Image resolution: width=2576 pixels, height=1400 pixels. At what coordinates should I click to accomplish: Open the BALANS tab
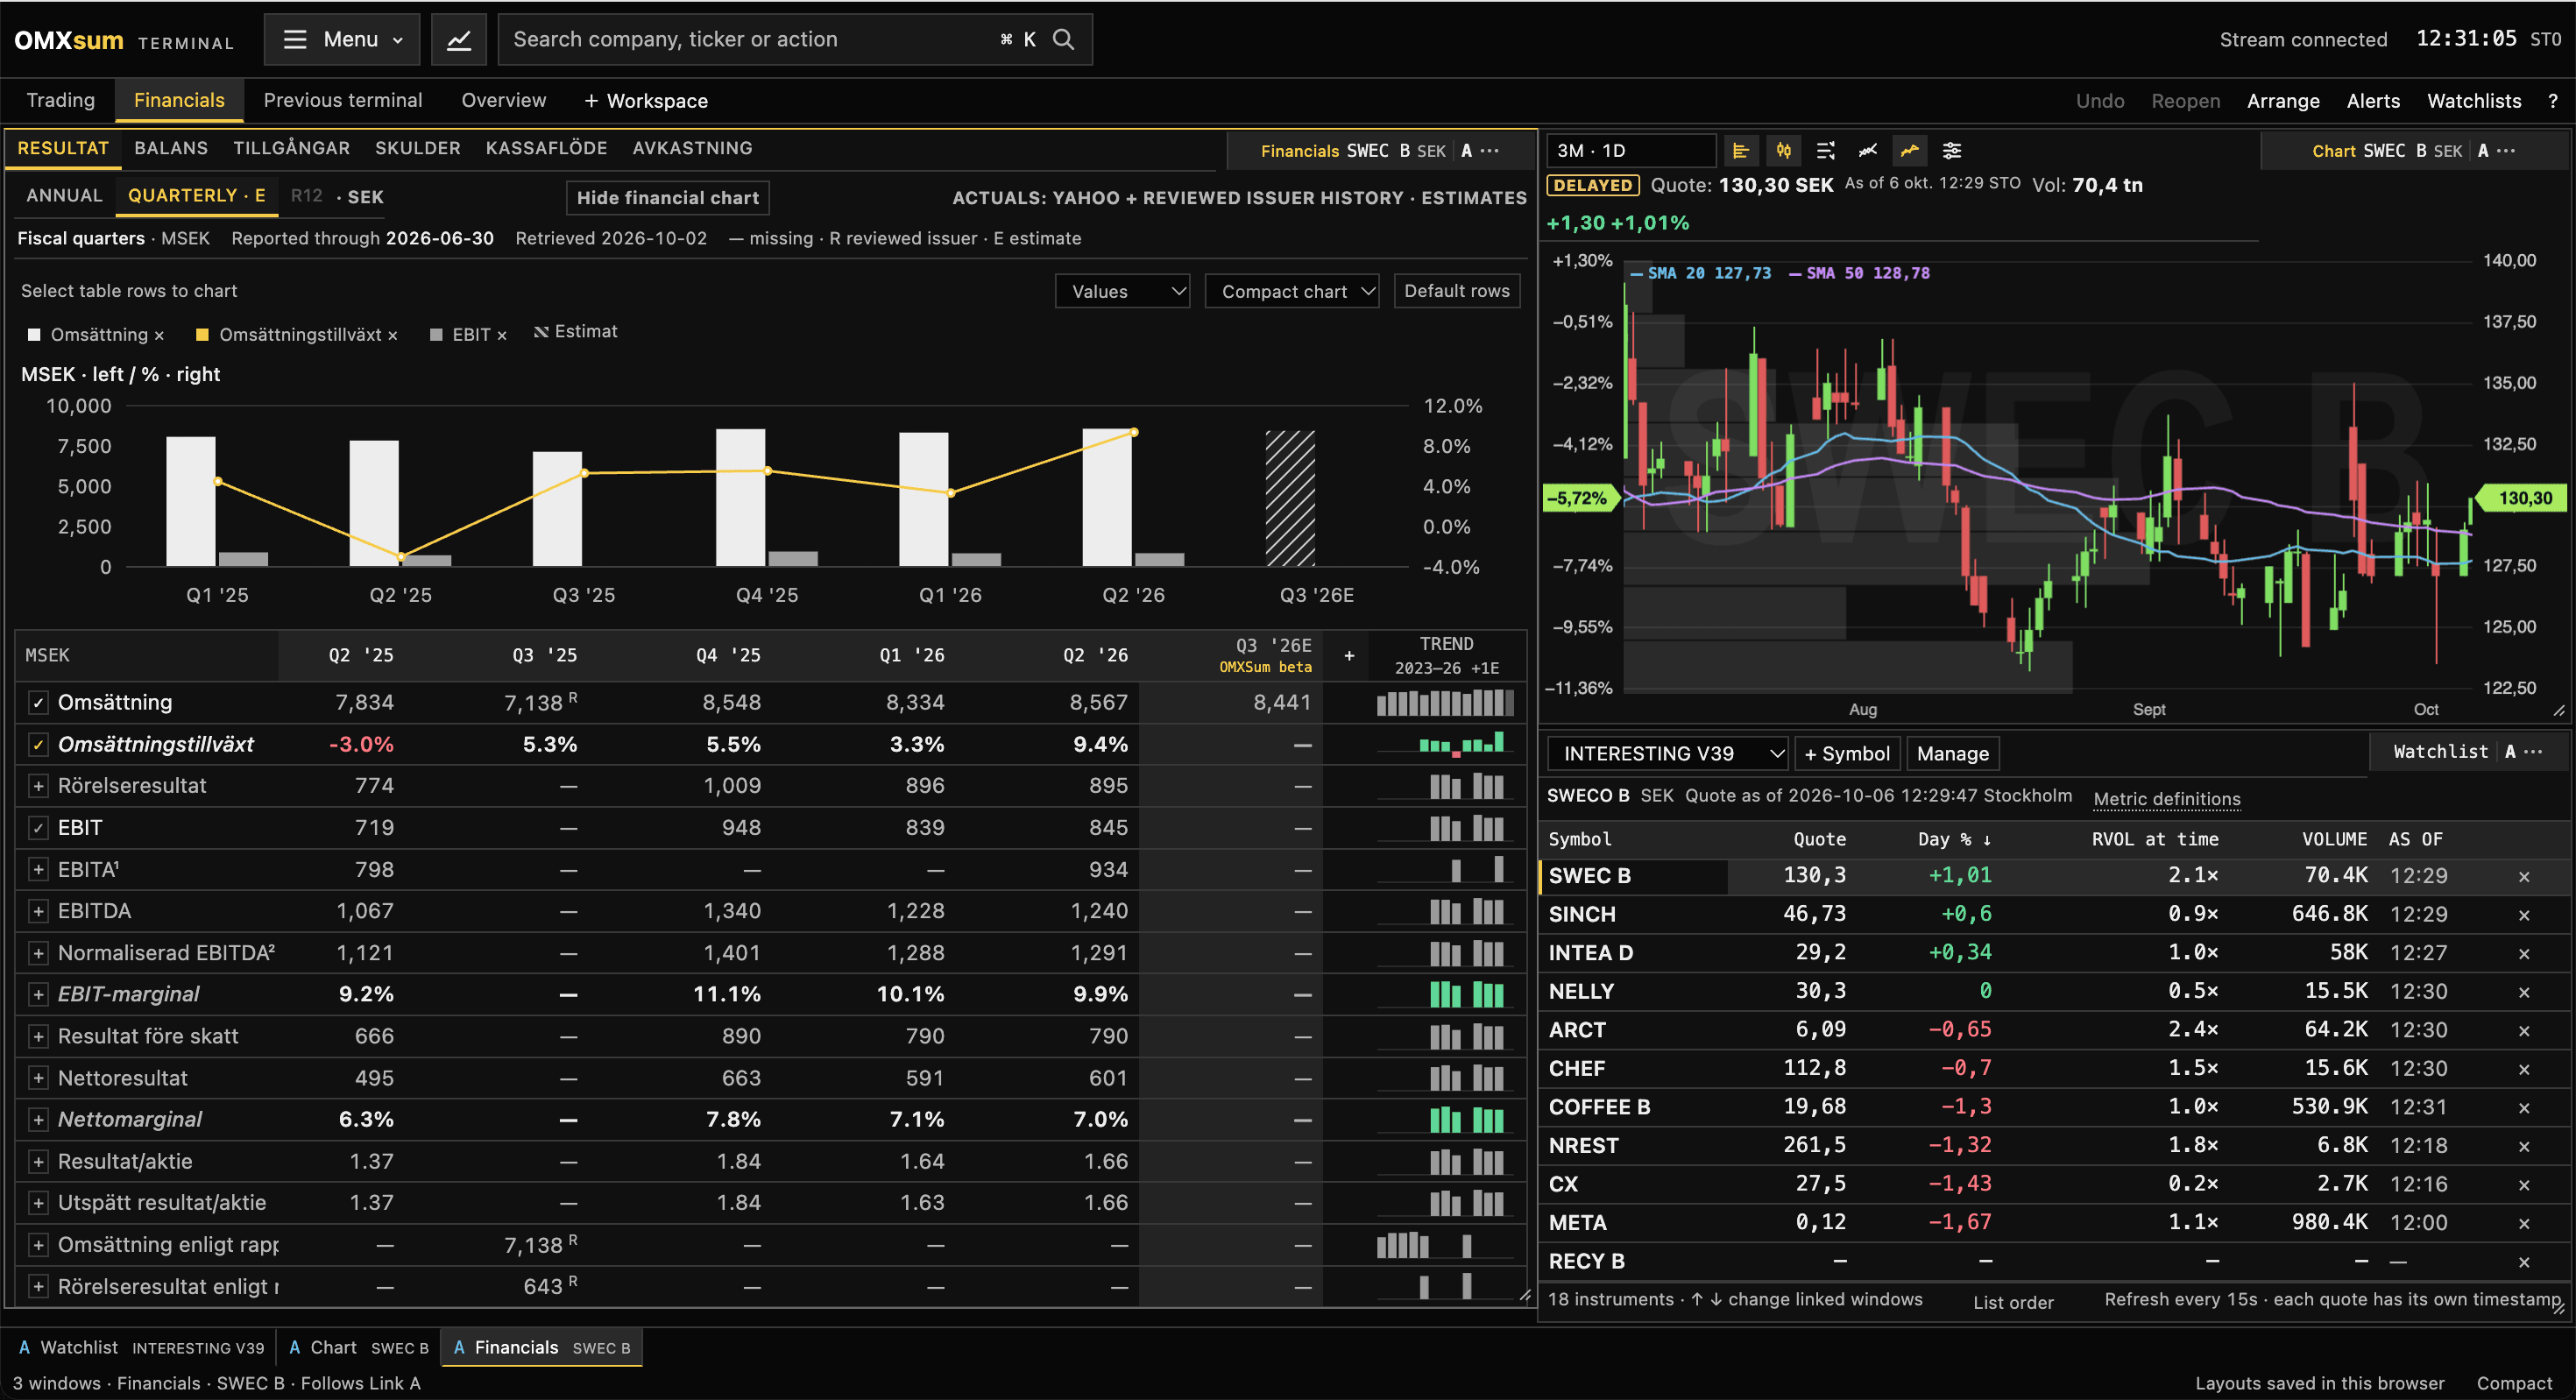pyautogui.click(x=171, y=148)
